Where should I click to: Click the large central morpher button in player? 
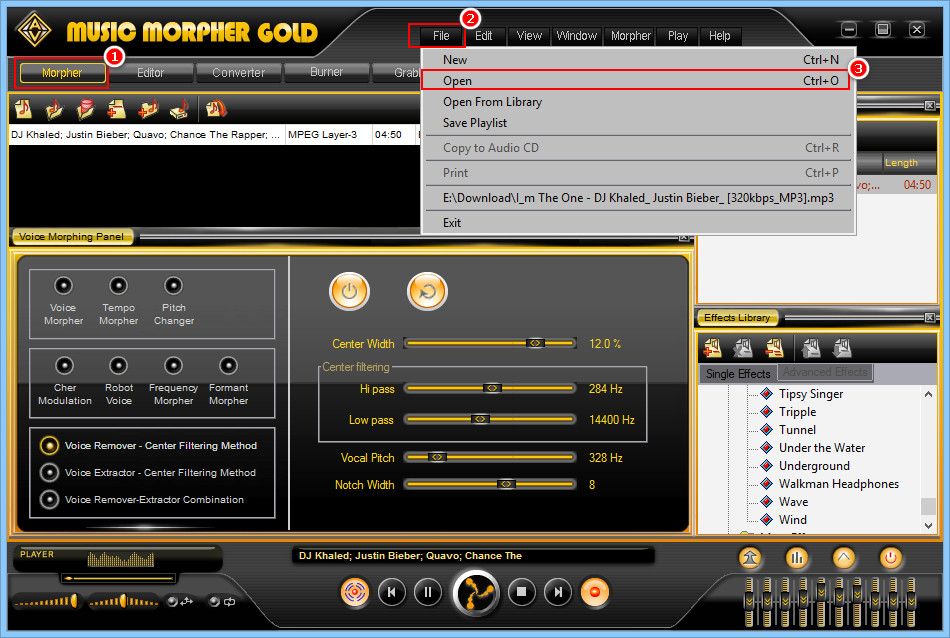coord(476,593)
